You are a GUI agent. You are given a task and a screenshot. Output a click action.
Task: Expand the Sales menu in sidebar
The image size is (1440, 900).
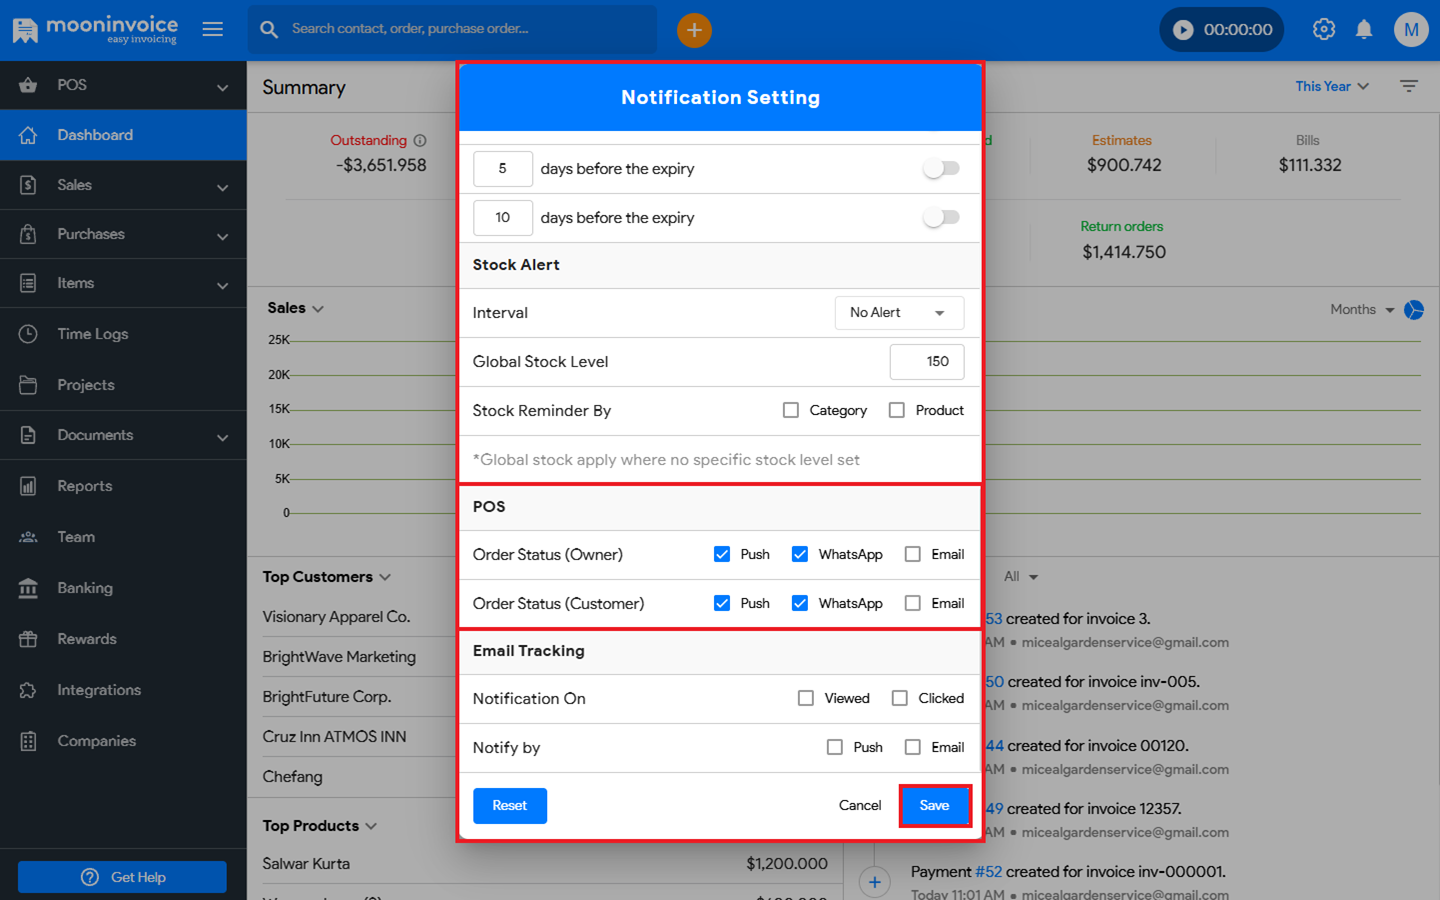pos(123,185)
